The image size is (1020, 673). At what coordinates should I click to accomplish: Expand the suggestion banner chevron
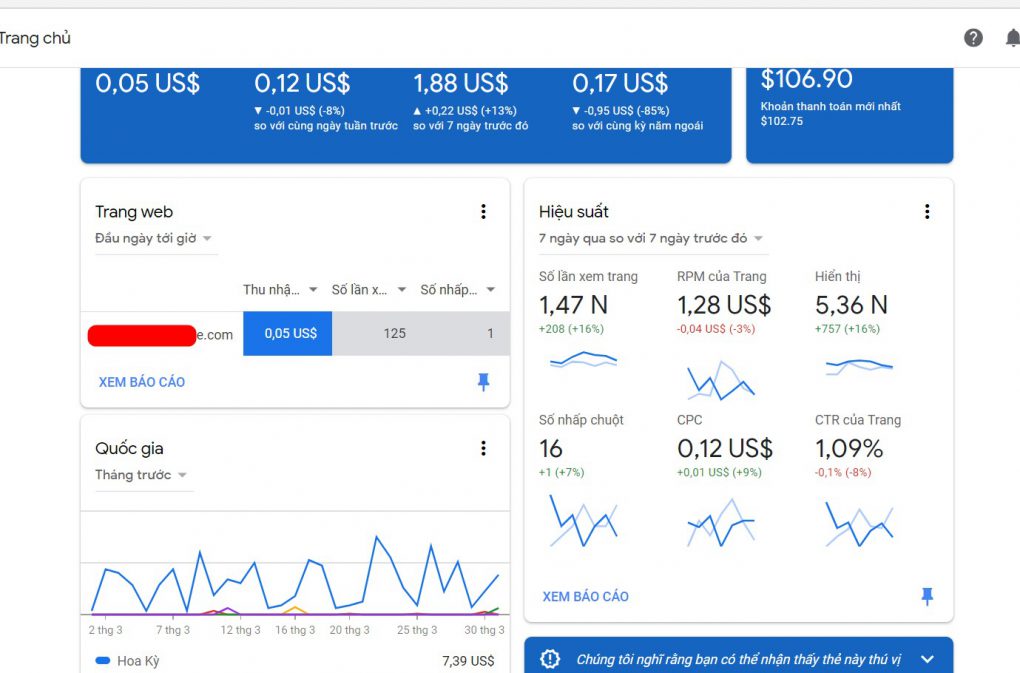click(x=927, y=659)
